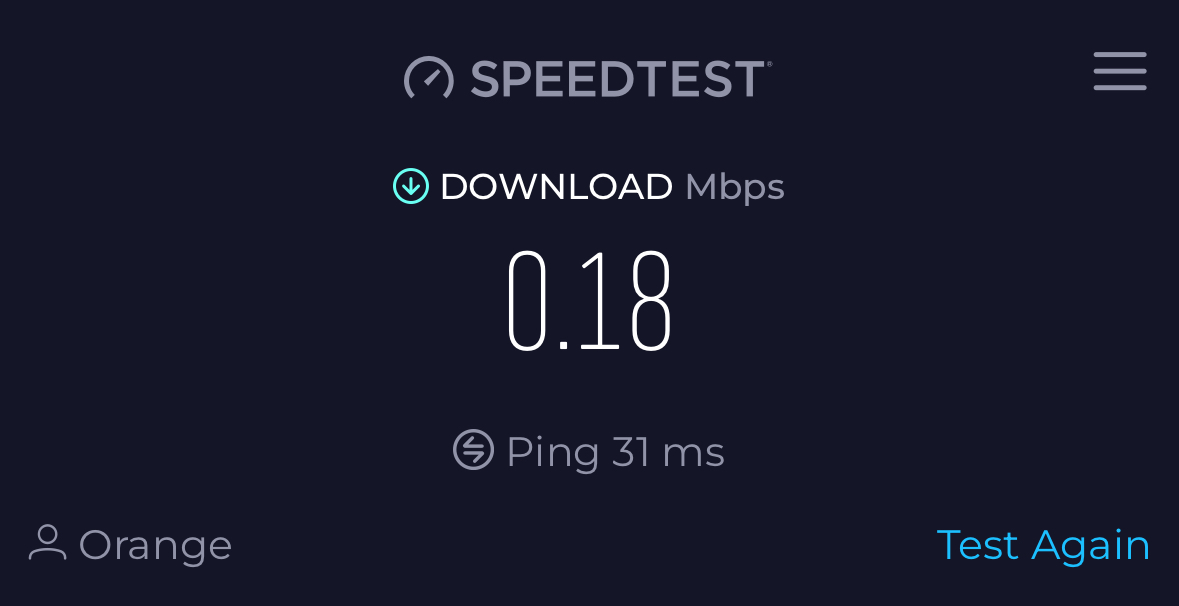Image resolution: width=1179 pixels, height=606 pixels.
Task: Click the ping arrows icon
Action: click(474, 450)
